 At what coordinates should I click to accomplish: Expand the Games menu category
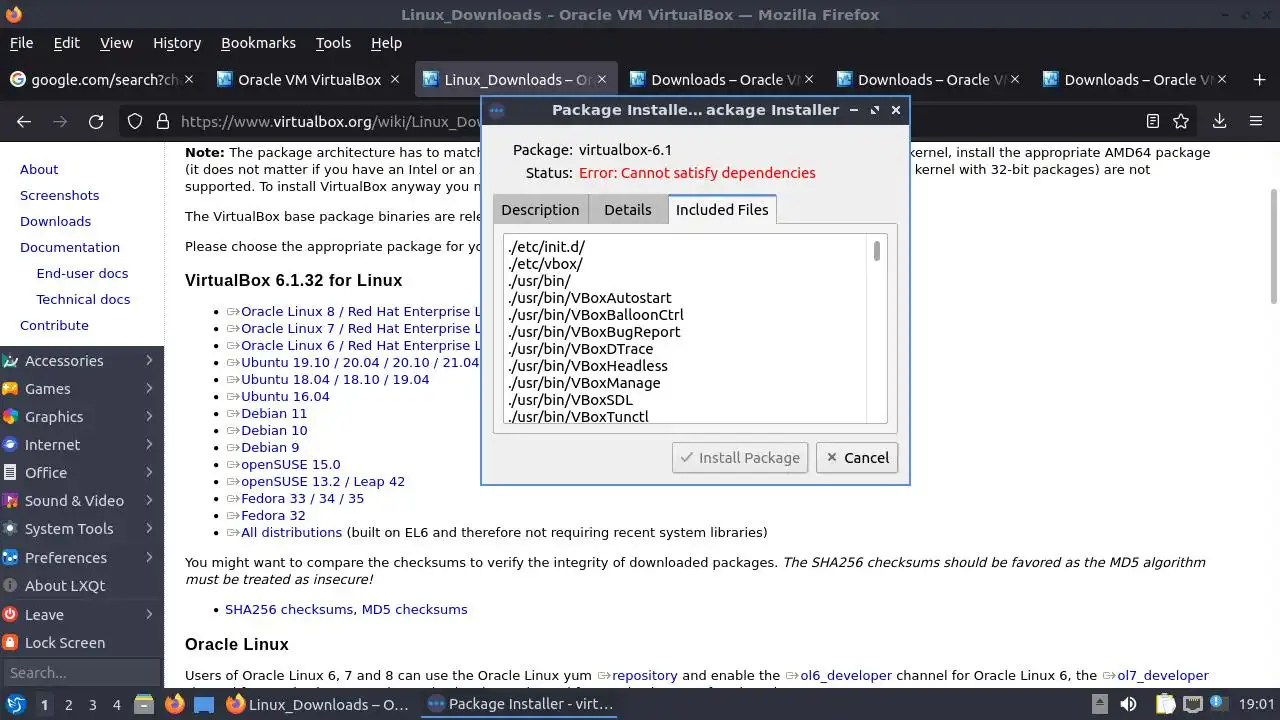[x=80, y=388]
